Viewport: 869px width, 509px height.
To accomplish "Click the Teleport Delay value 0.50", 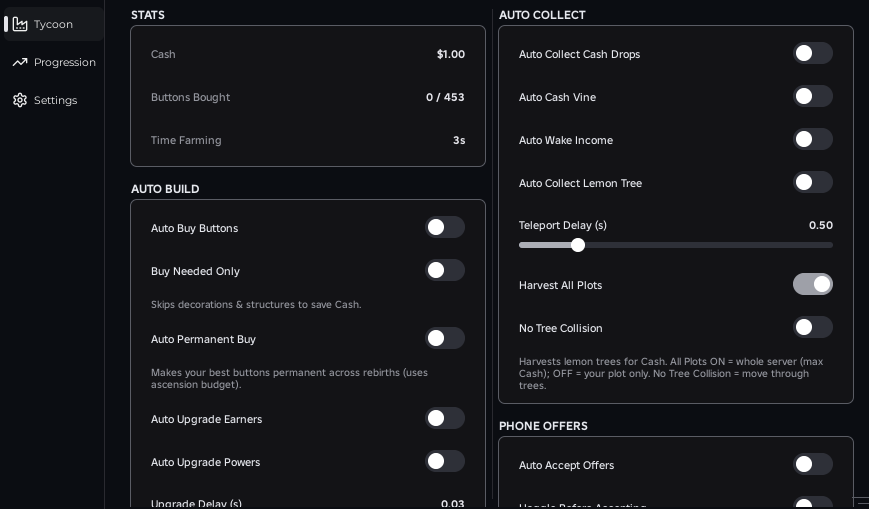I will [821, 225].
